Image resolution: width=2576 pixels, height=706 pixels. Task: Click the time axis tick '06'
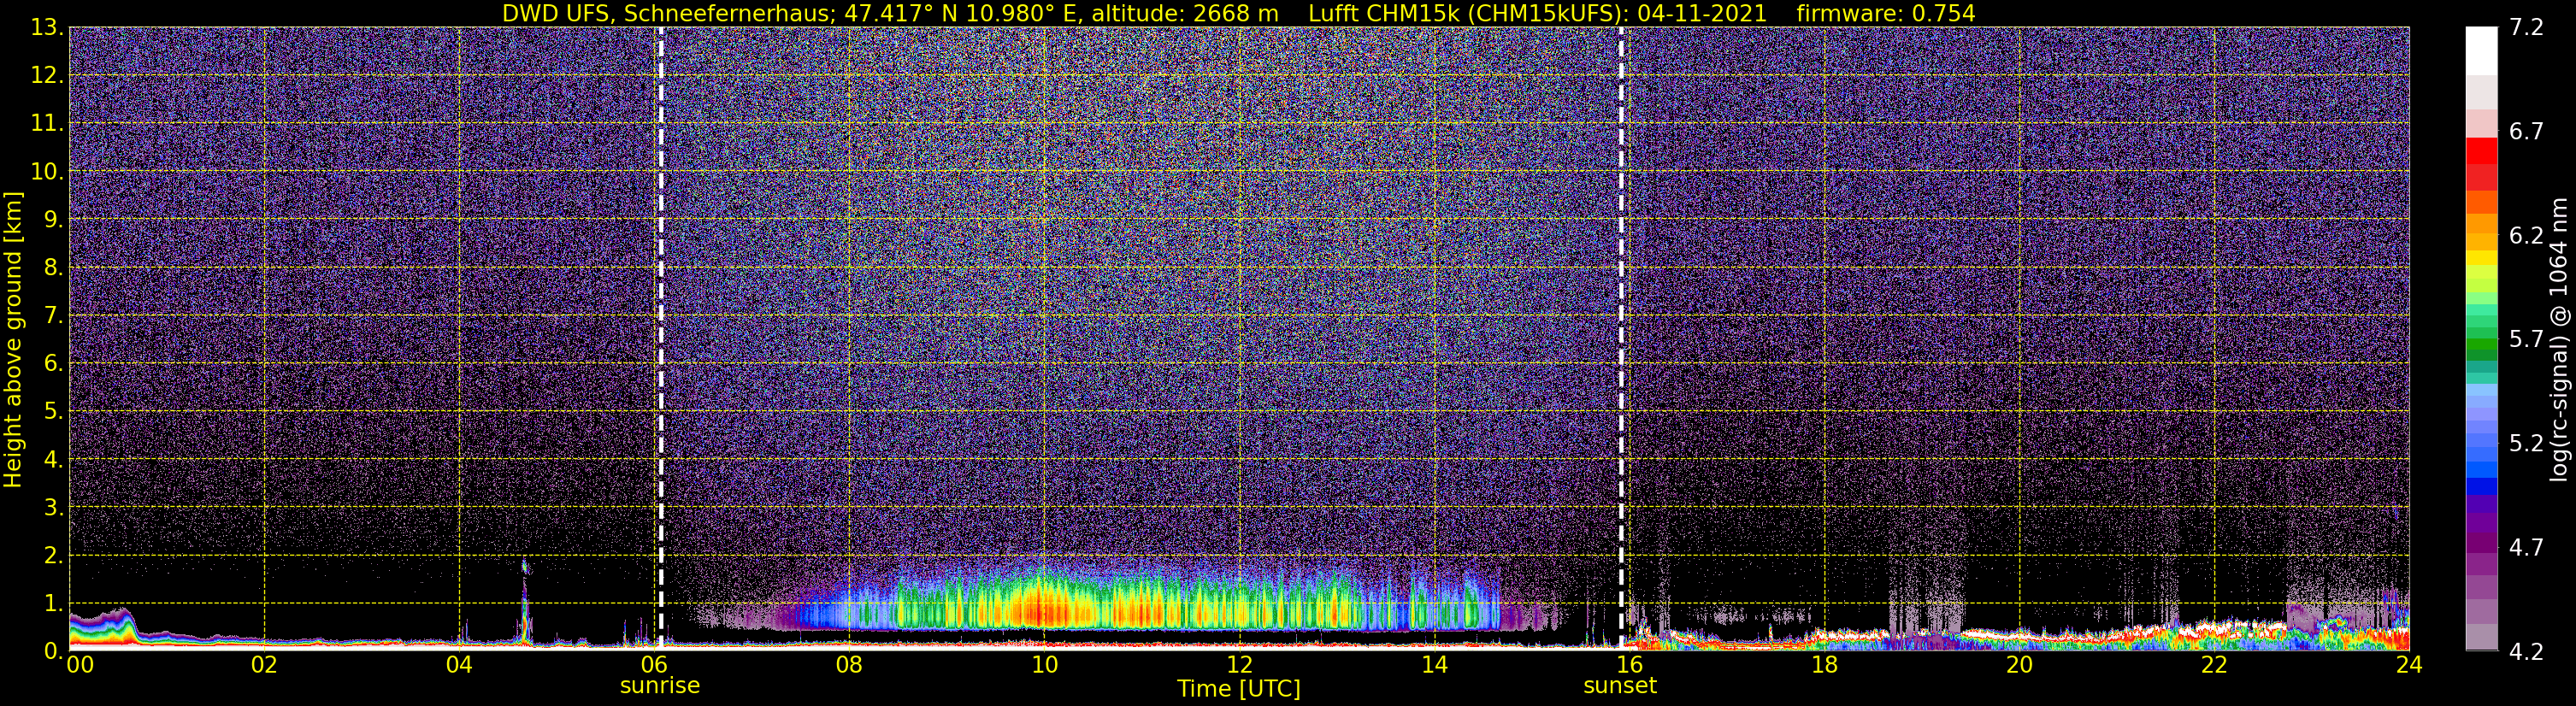coord(654,665)
